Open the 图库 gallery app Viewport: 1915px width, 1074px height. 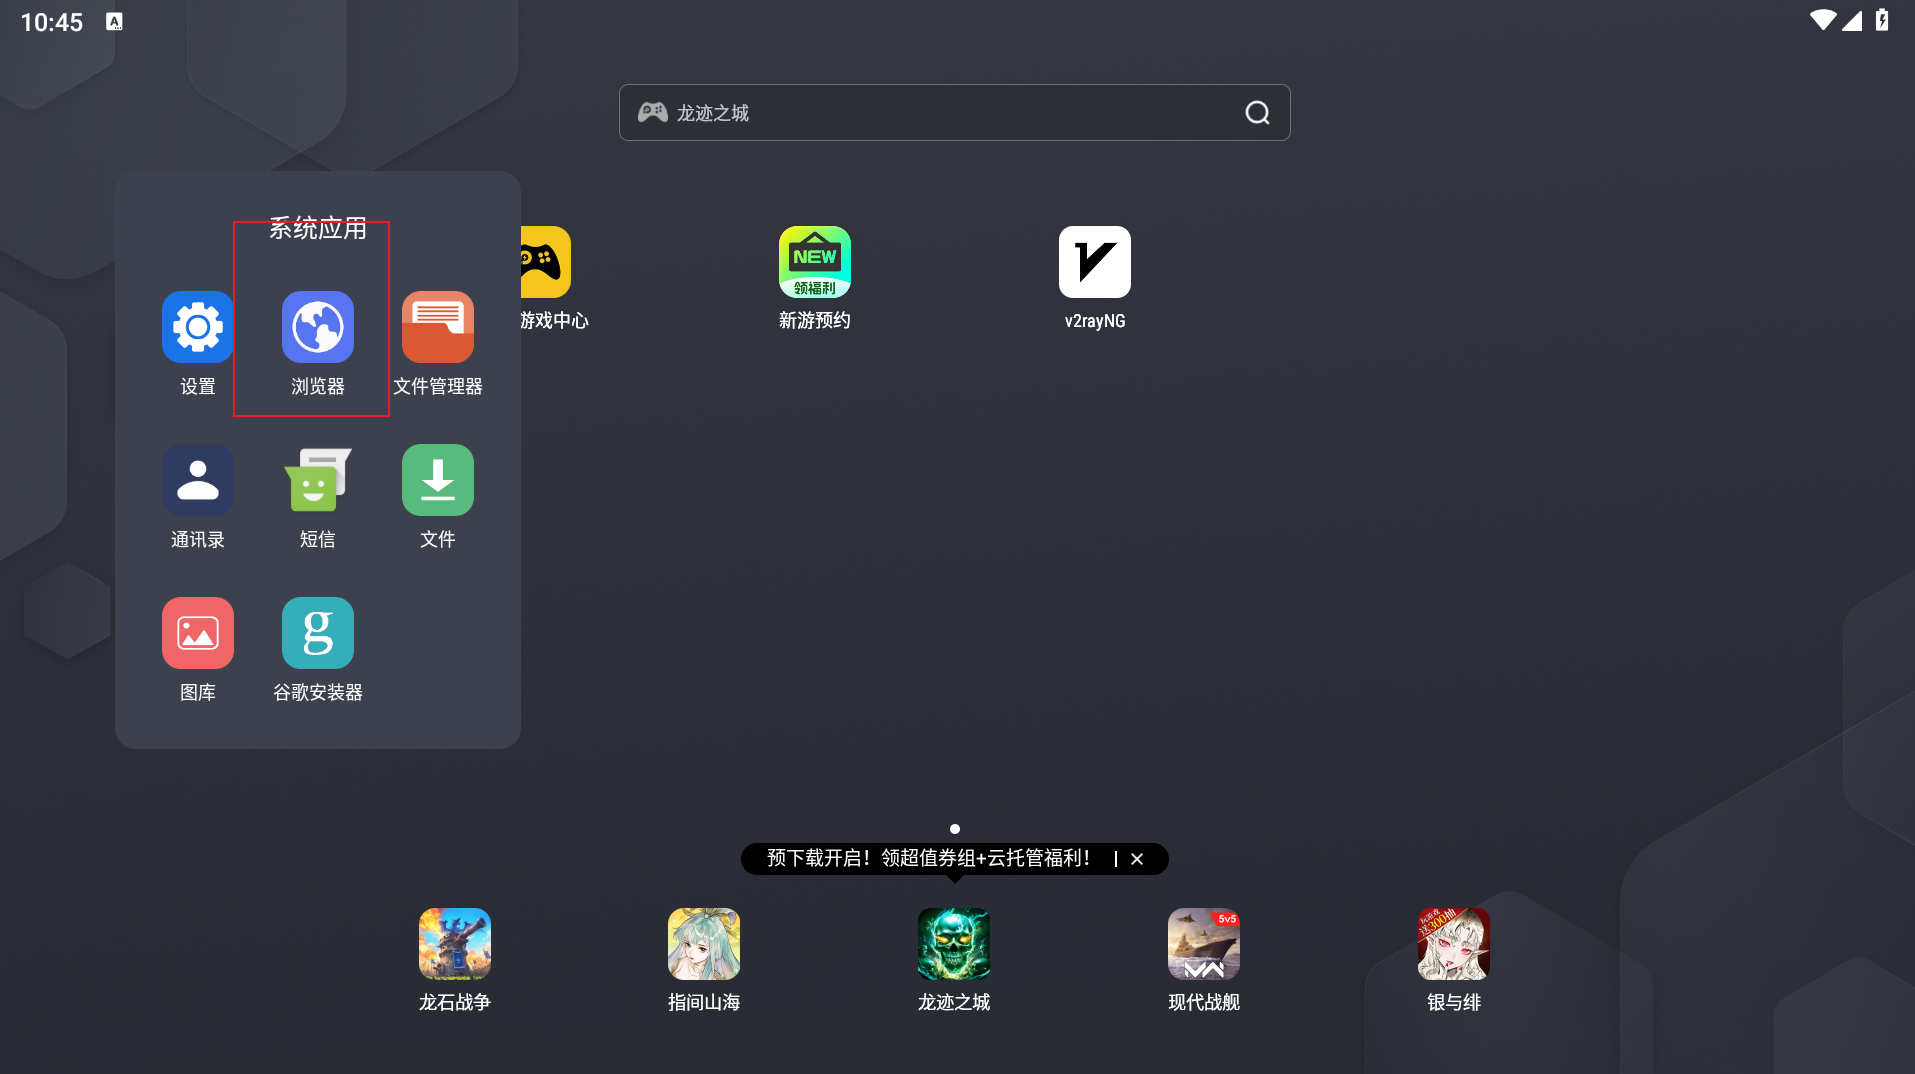pyautogui.click(x=198, y=633)
